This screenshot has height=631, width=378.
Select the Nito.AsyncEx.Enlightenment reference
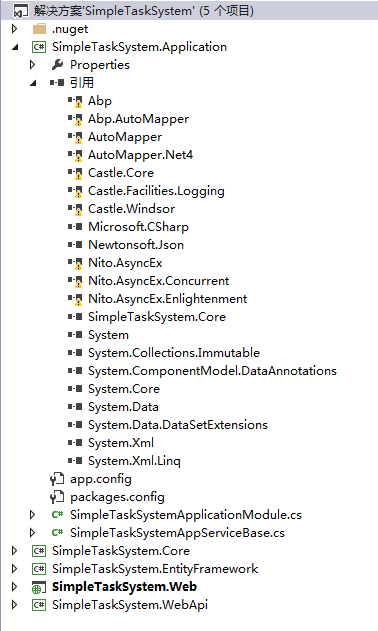(167, 299)
